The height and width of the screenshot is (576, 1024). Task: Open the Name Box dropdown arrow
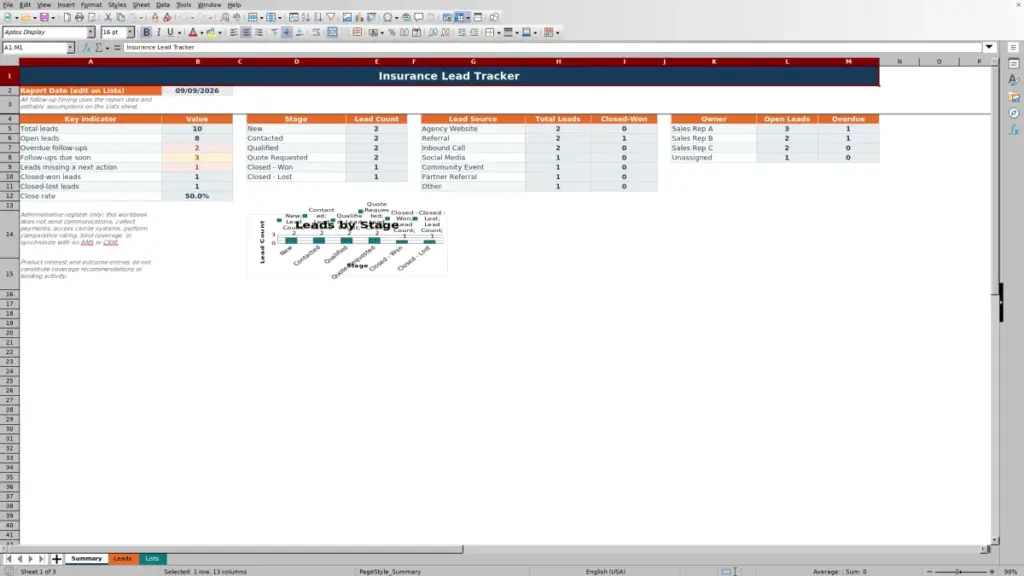click(70, 48)
